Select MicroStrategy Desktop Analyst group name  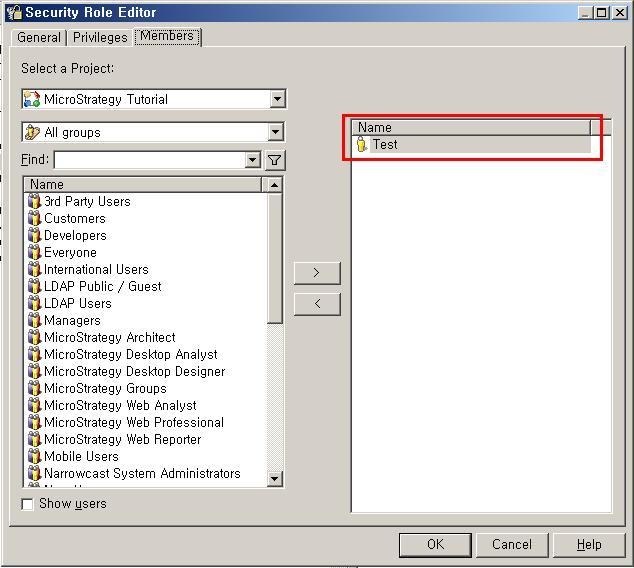tap(131, 355)
